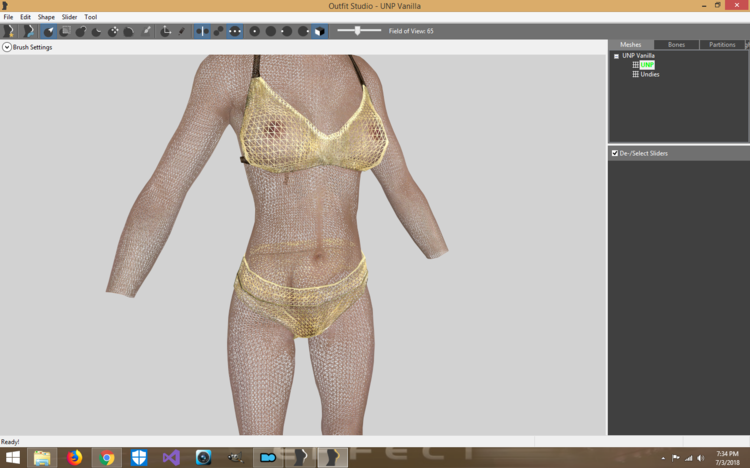The width and height of the screenshot is (750, 468).
Task: Open Visual Studio from taskbar
Action: 171,458
